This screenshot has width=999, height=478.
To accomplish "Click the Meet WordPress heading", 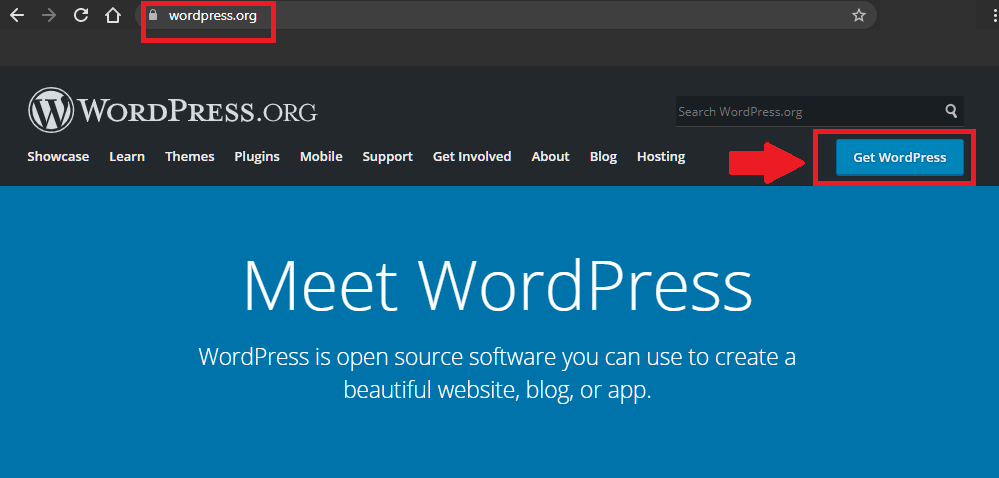I will [x=498, y=284].
